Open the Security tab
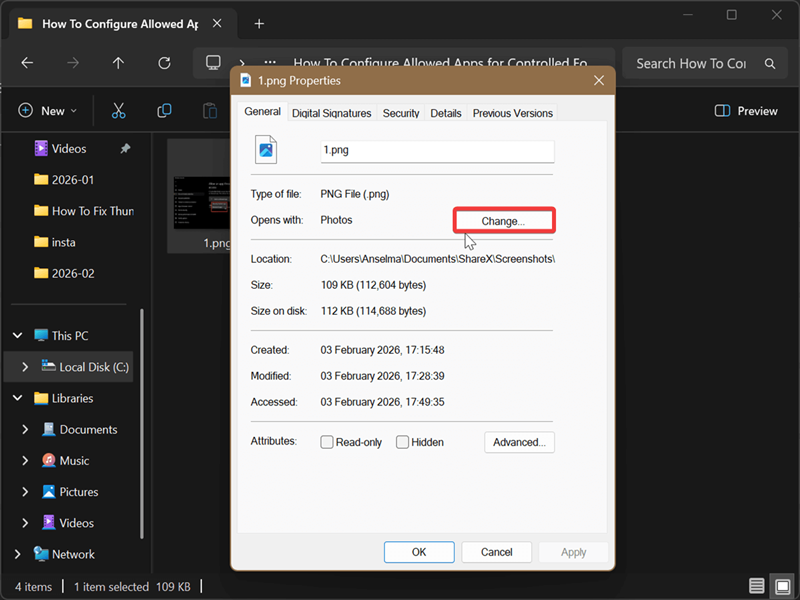800x600 pixels. click(401, 113)
